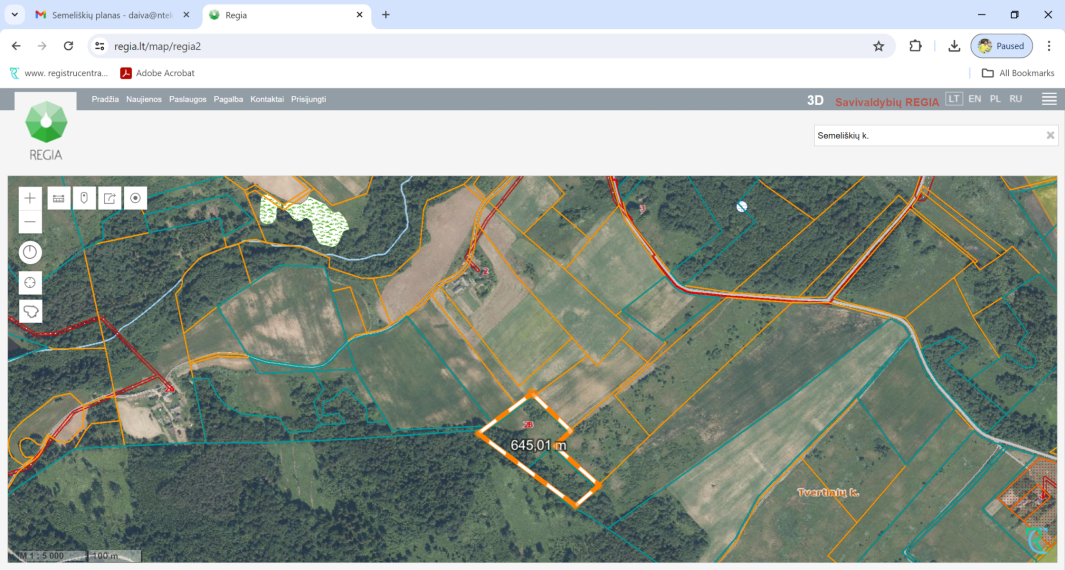This screenshot has width=1065, height=570.
Task: Click the 100 m scale bar
Action: (113, 556)
